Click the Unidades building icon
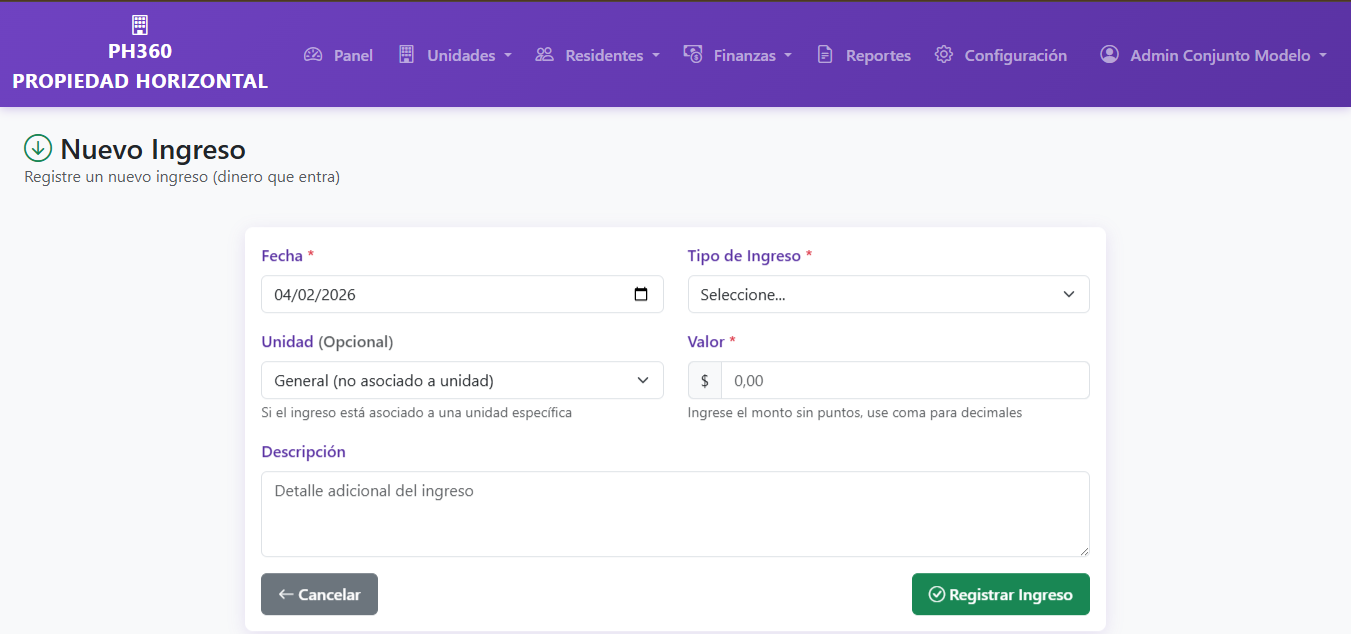Screen dimensions: 1351x634 406,55
